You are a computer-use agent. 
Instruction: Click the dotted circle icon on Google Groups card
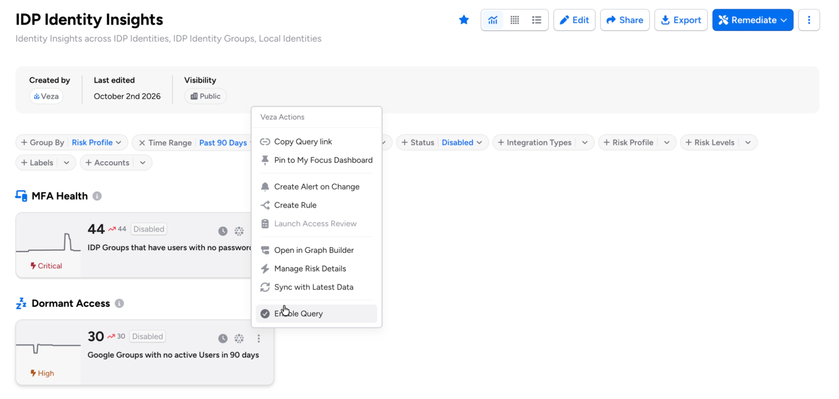pyautogui.click(x=239, y=339)
